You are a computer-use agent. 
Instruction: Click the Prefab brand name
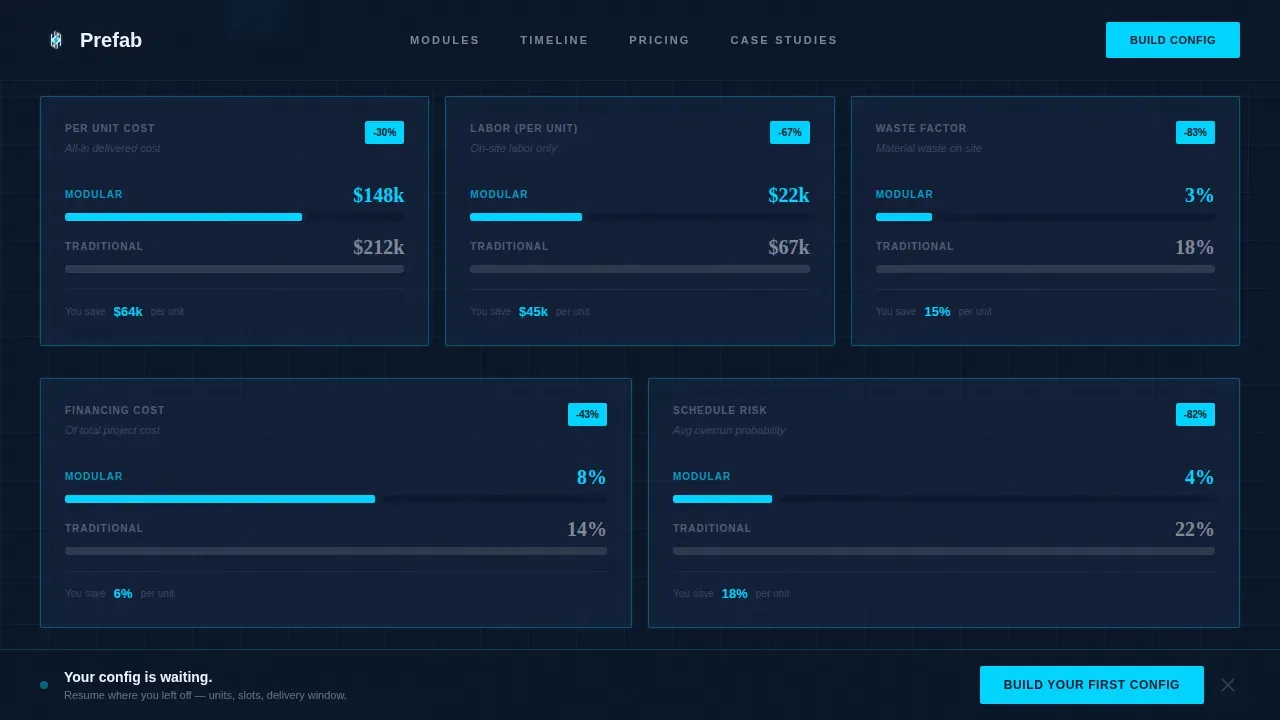pyautogui.click(x=111, y=40)
